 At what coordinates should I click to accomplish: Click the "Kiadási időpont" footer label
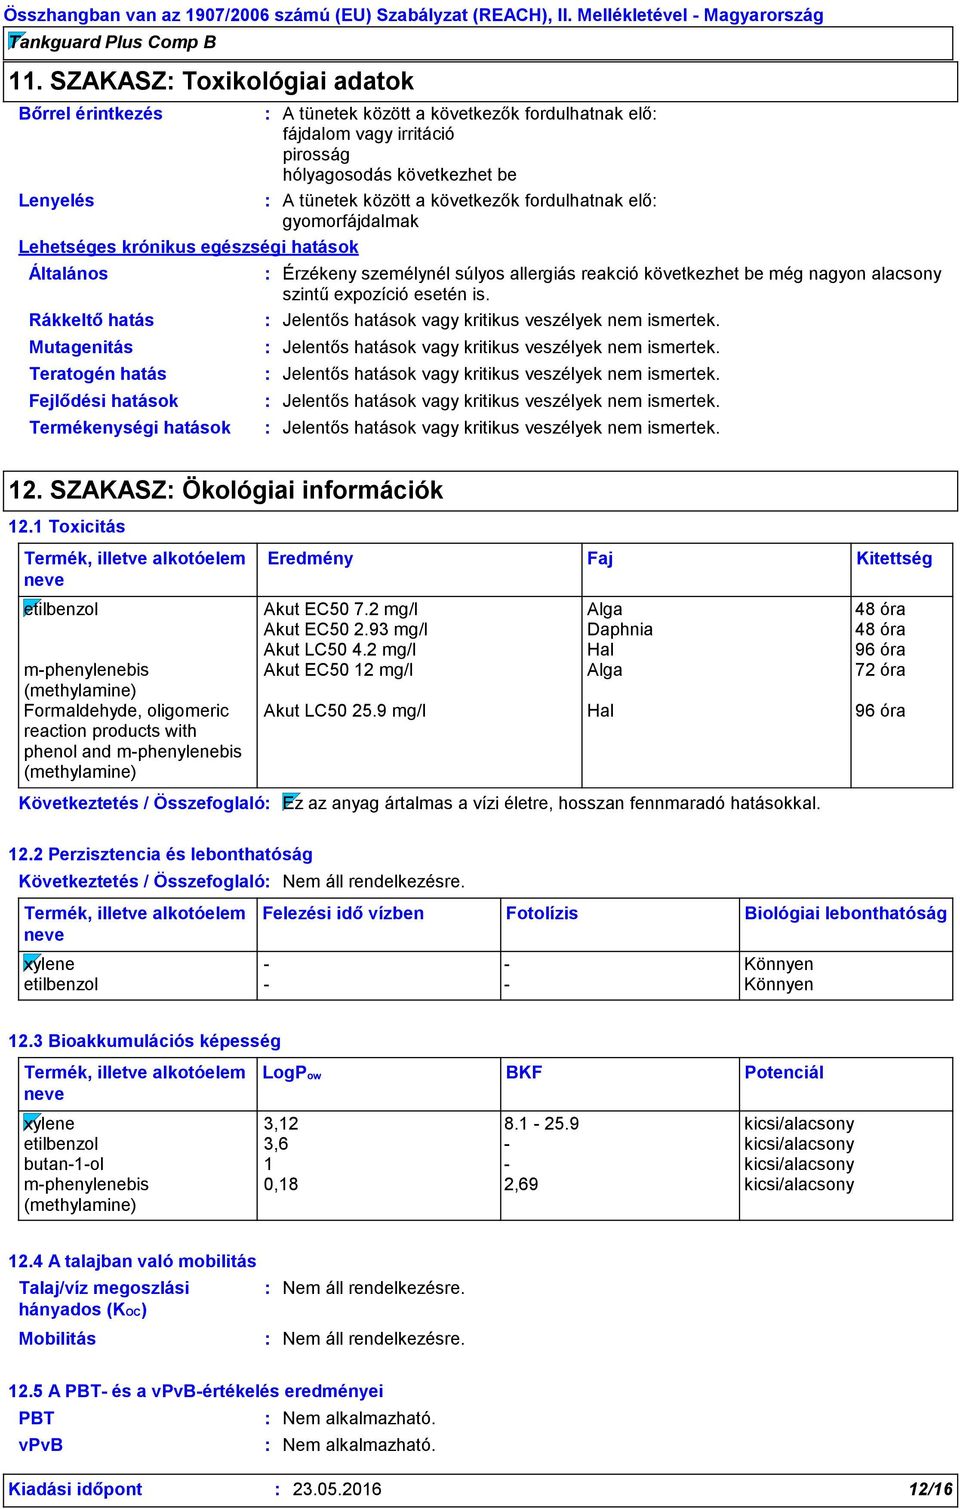pos(76,1490)
